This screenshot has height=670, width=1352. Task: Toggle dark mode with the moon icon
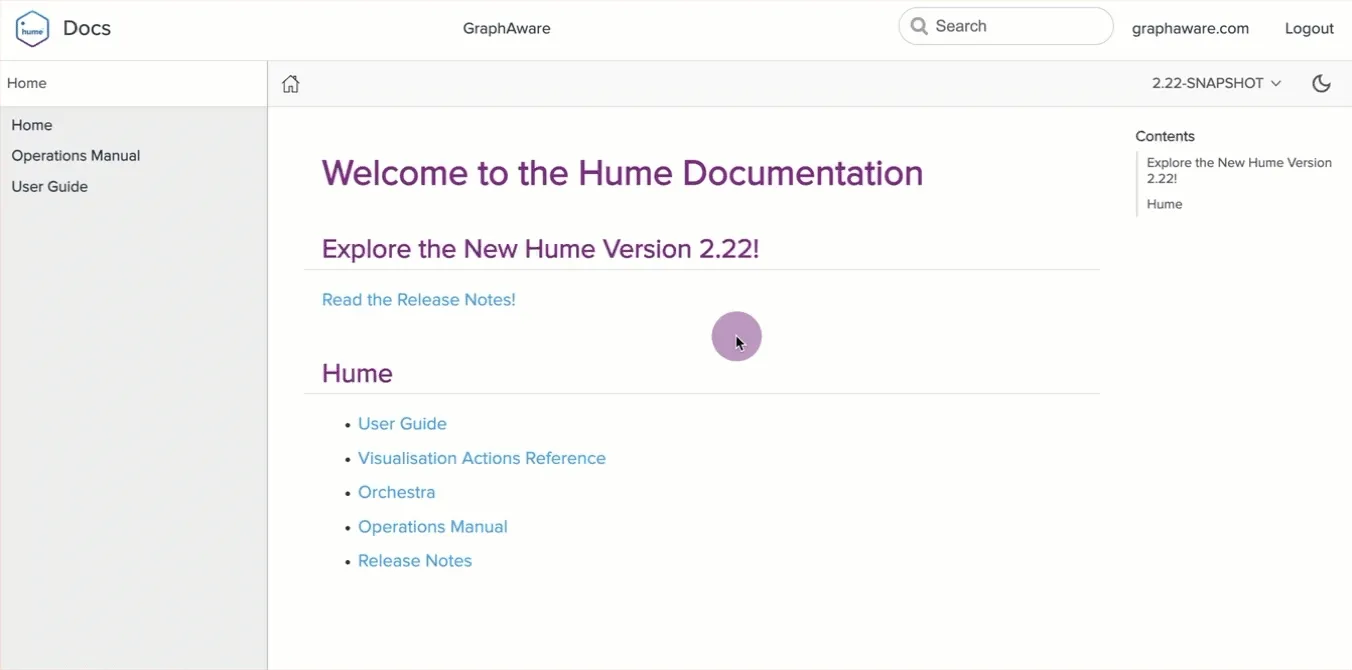click(x=1321, y=84)
